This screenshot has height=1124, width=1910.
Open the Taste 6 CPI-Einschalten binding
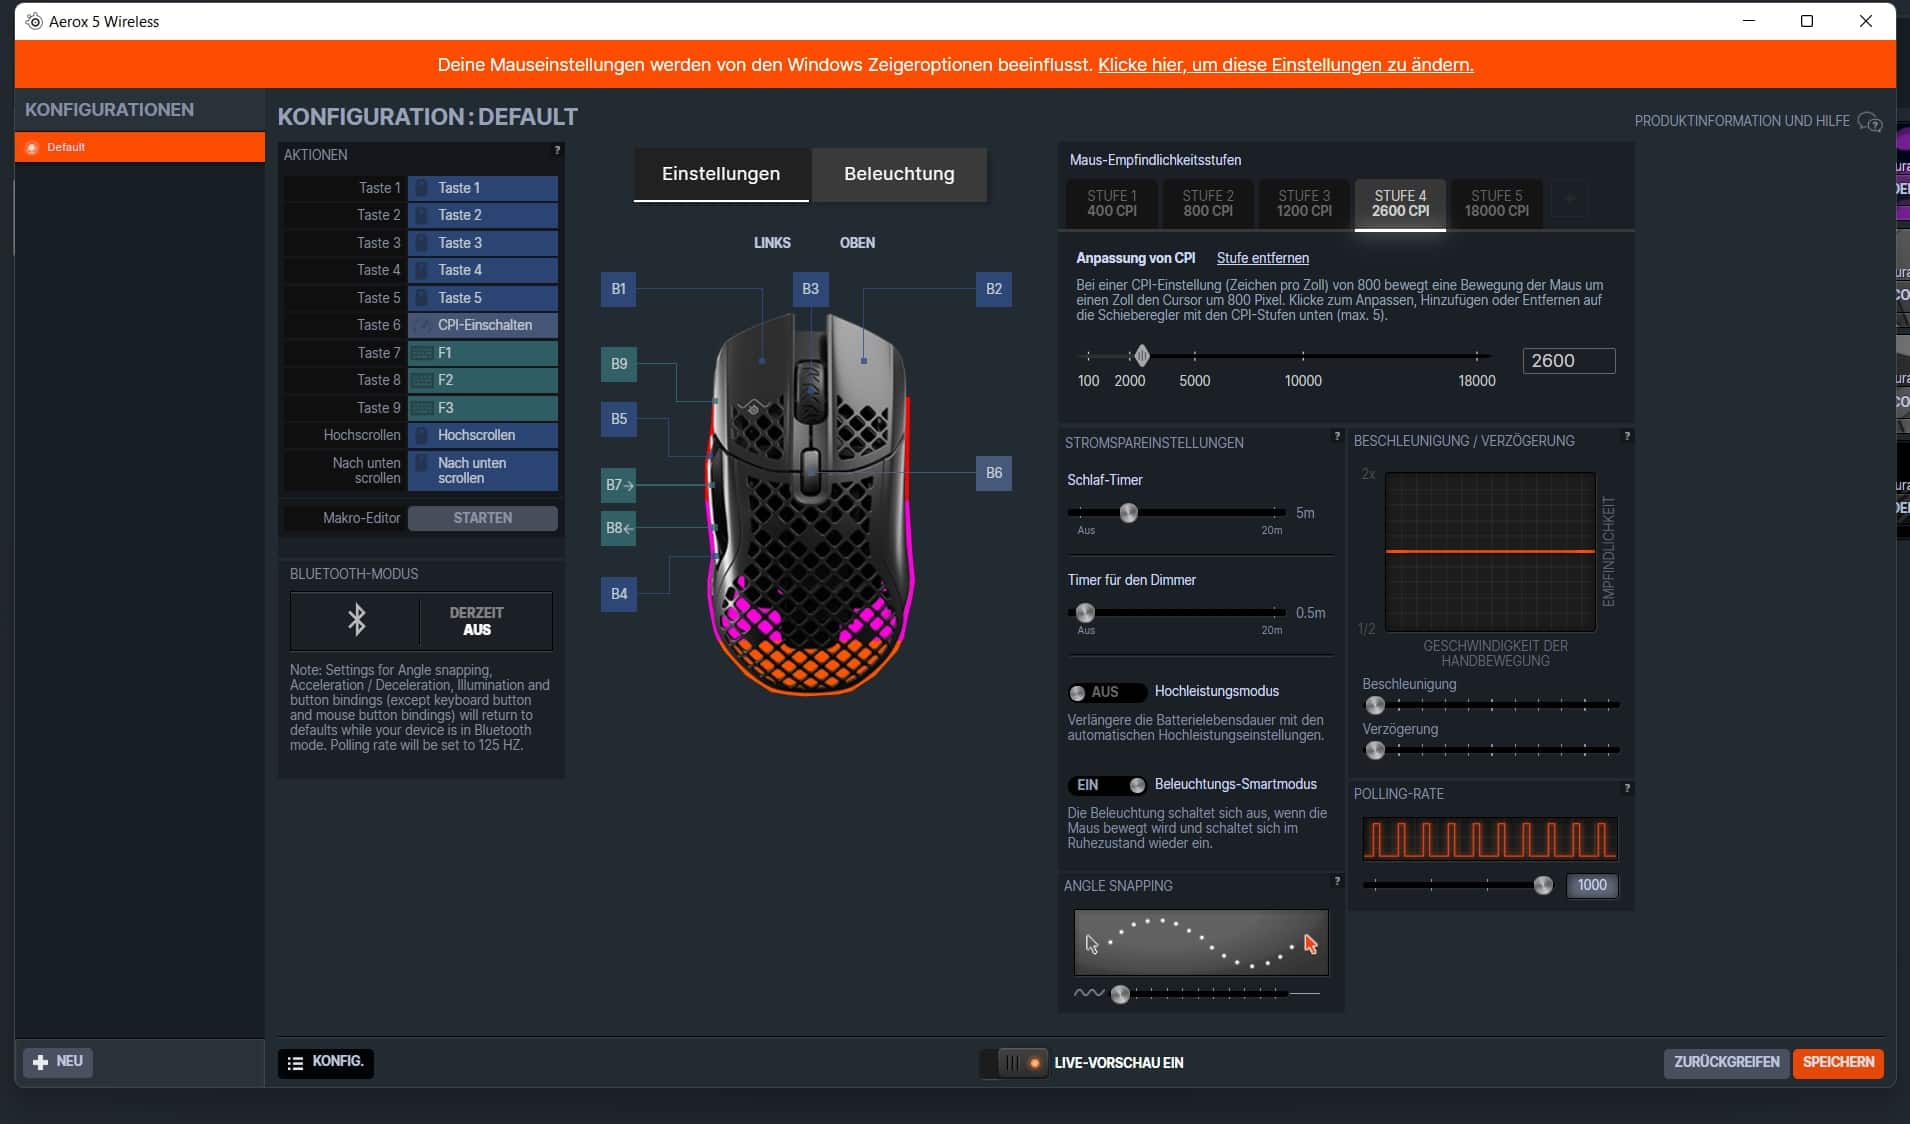point(482,325)
